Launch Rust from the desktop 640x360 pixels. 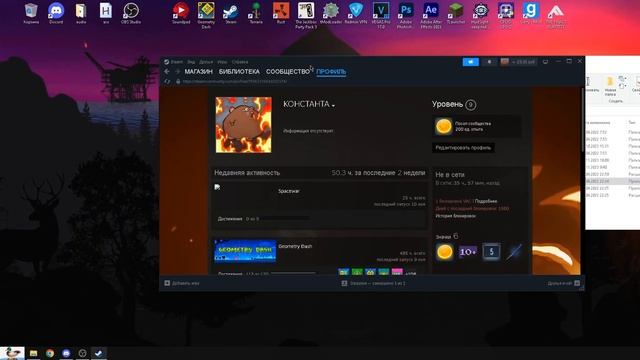[x=281, y=13]
